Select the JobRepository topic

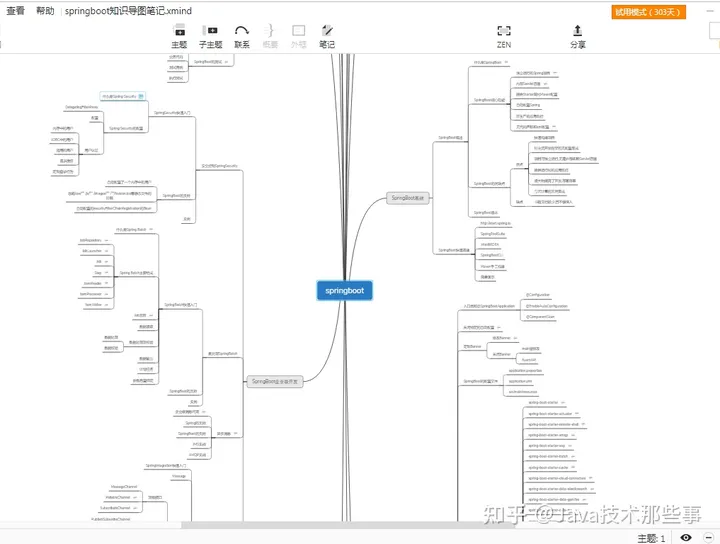tap(90, 240)
